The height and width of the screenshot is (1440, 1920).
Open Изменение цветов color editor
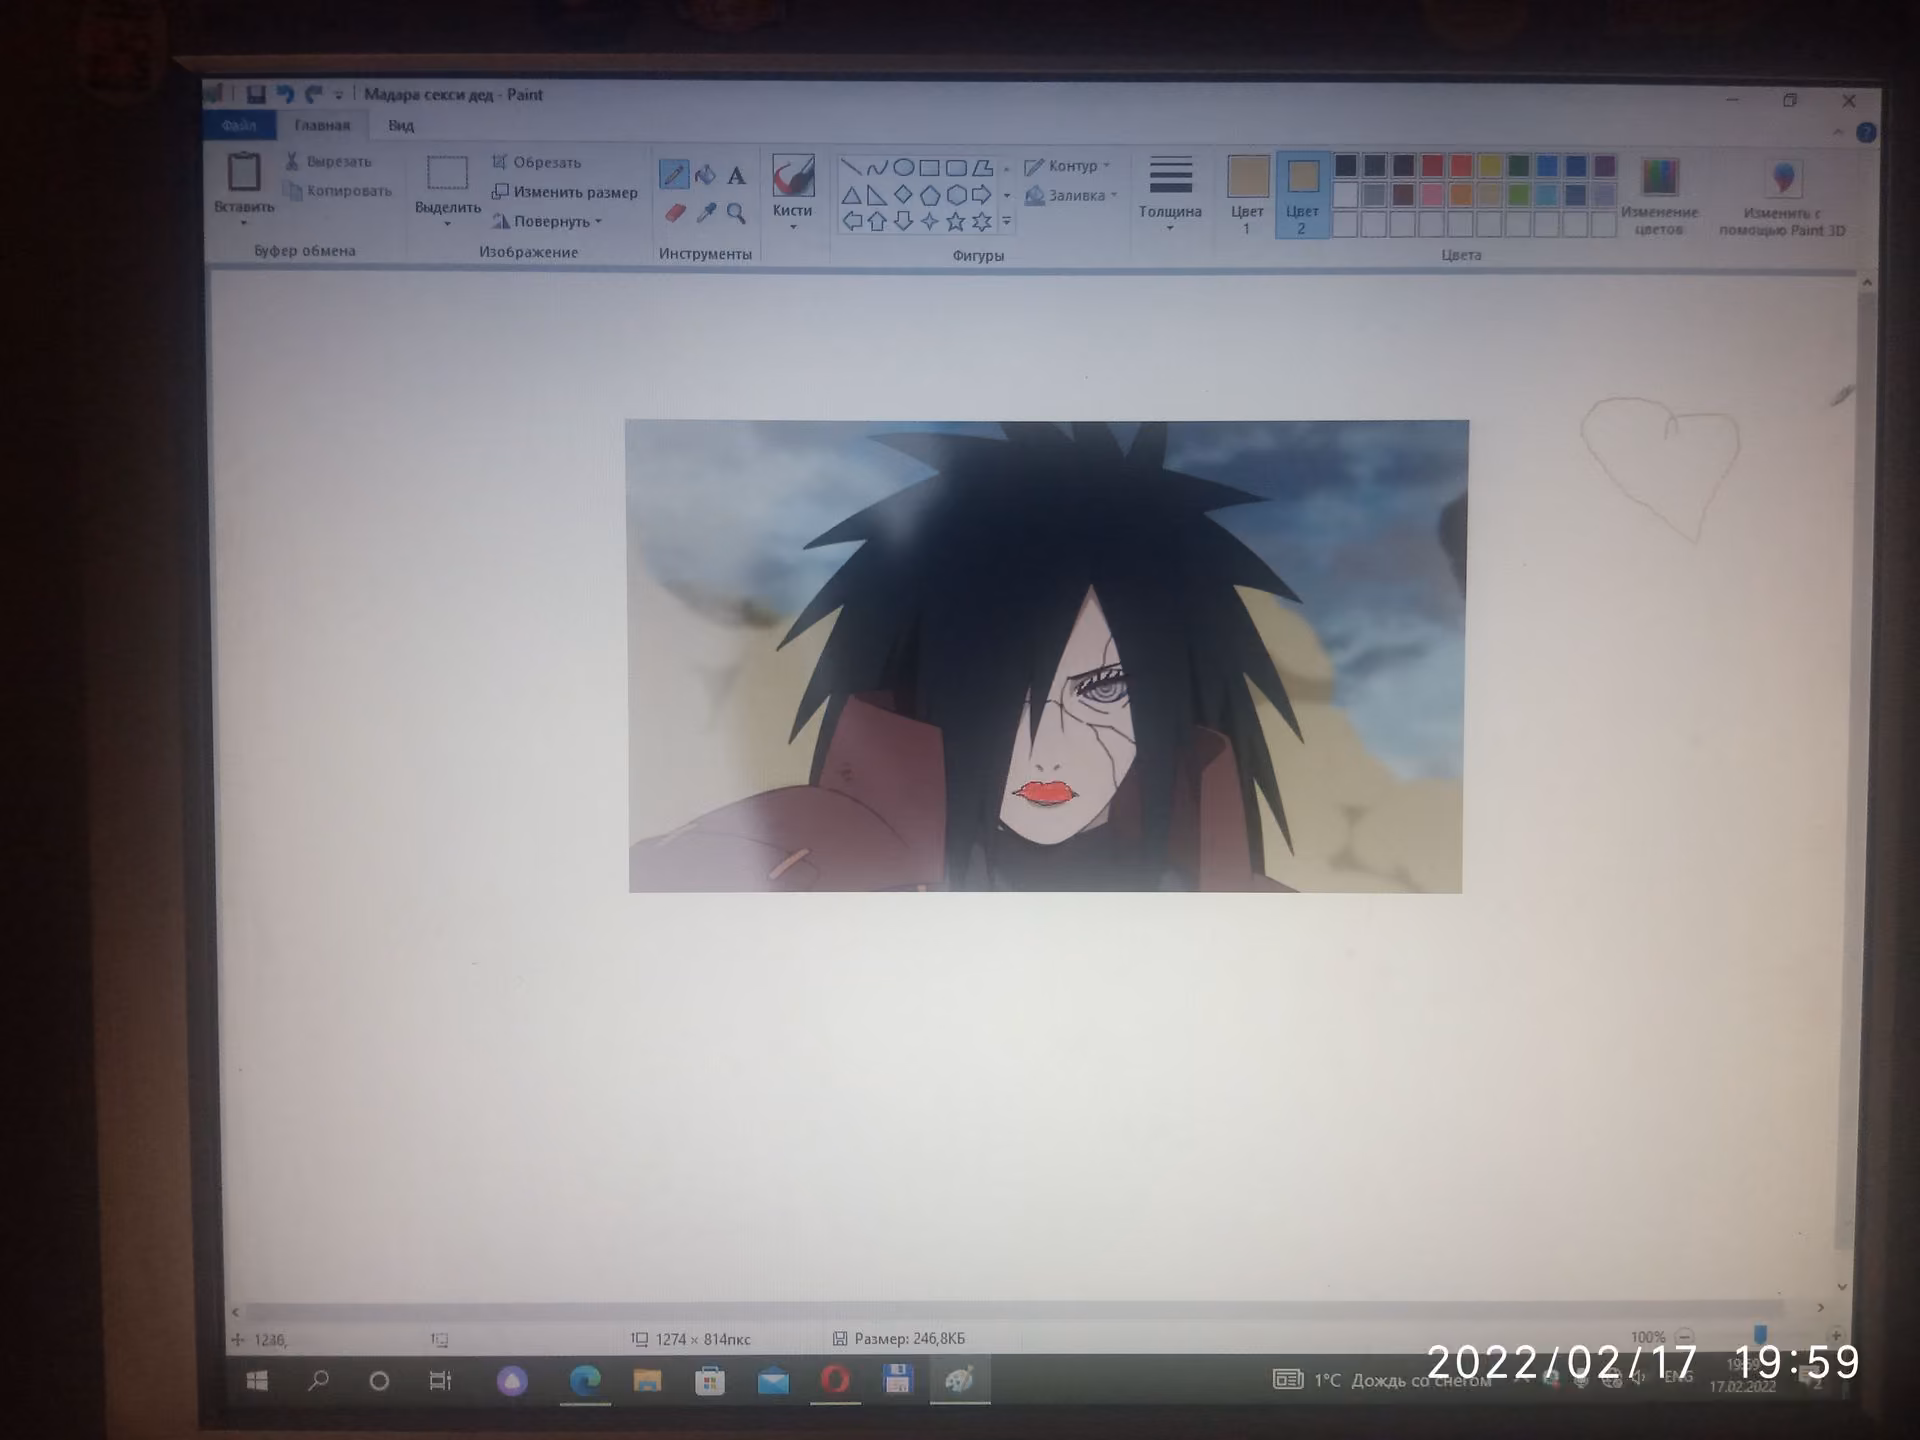(x=1659, y=197)
